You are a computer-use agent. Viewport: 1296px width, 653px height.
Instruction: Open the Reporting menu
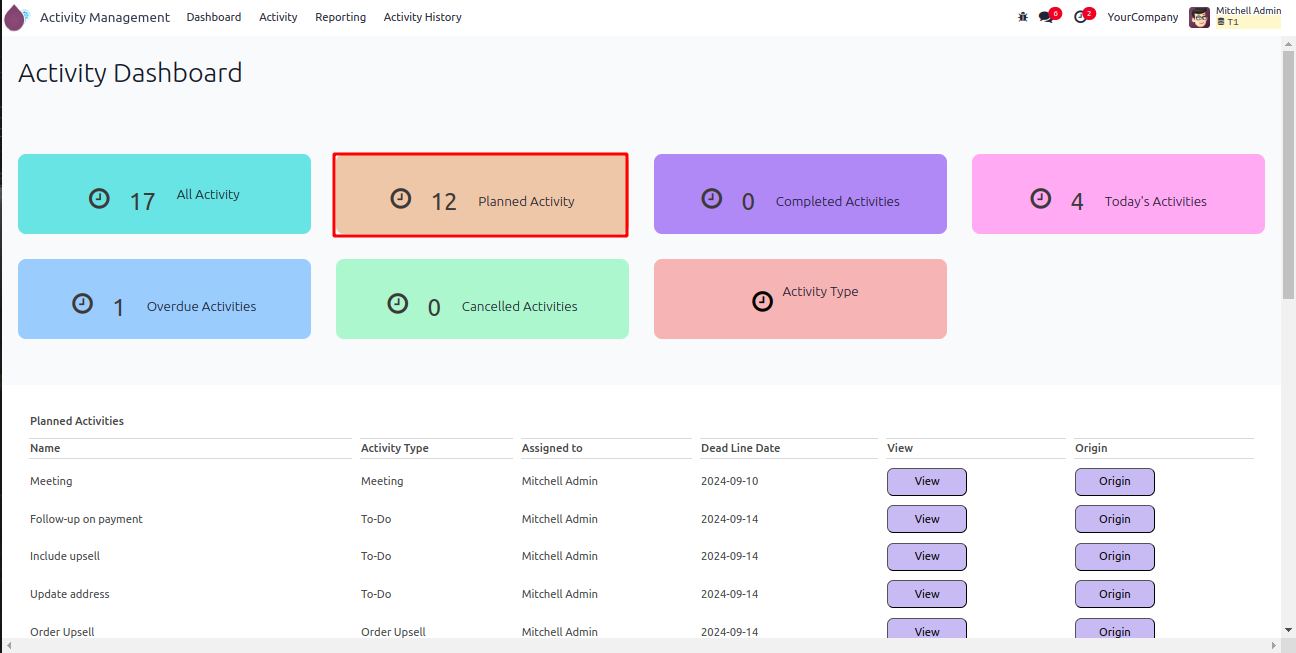pyautogui.click(x=340, y=17)
